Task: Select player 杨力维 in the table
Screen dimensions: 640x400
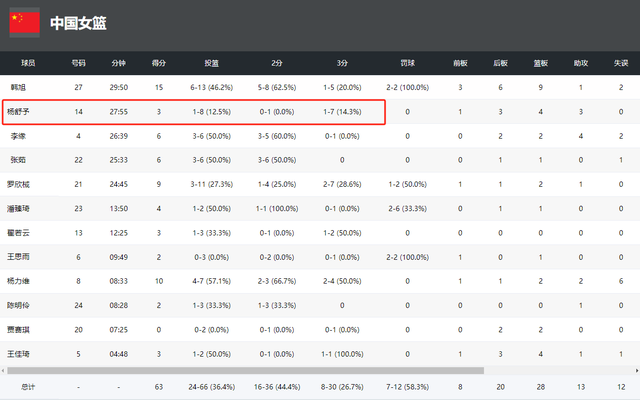Action: [x=22, y=281]
